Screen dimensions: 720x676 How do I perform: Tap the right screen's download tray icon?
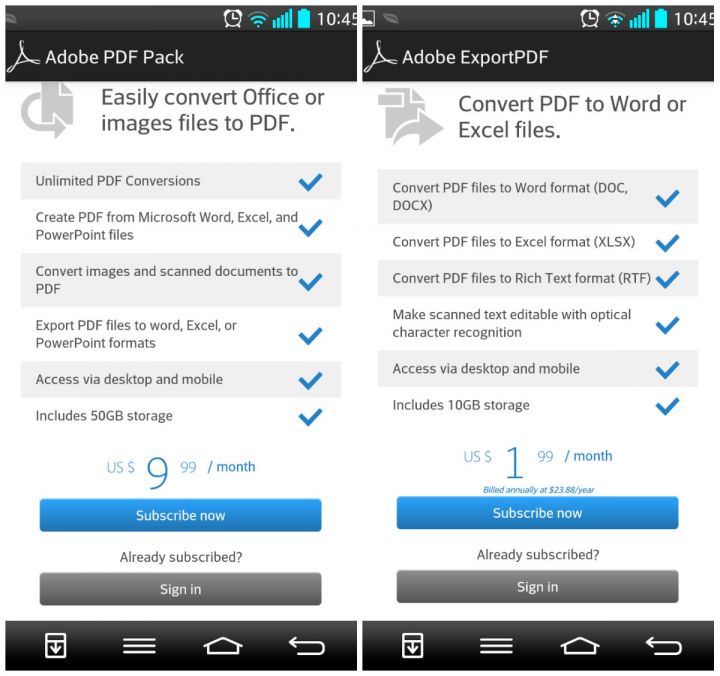click(x=412, y=645)
